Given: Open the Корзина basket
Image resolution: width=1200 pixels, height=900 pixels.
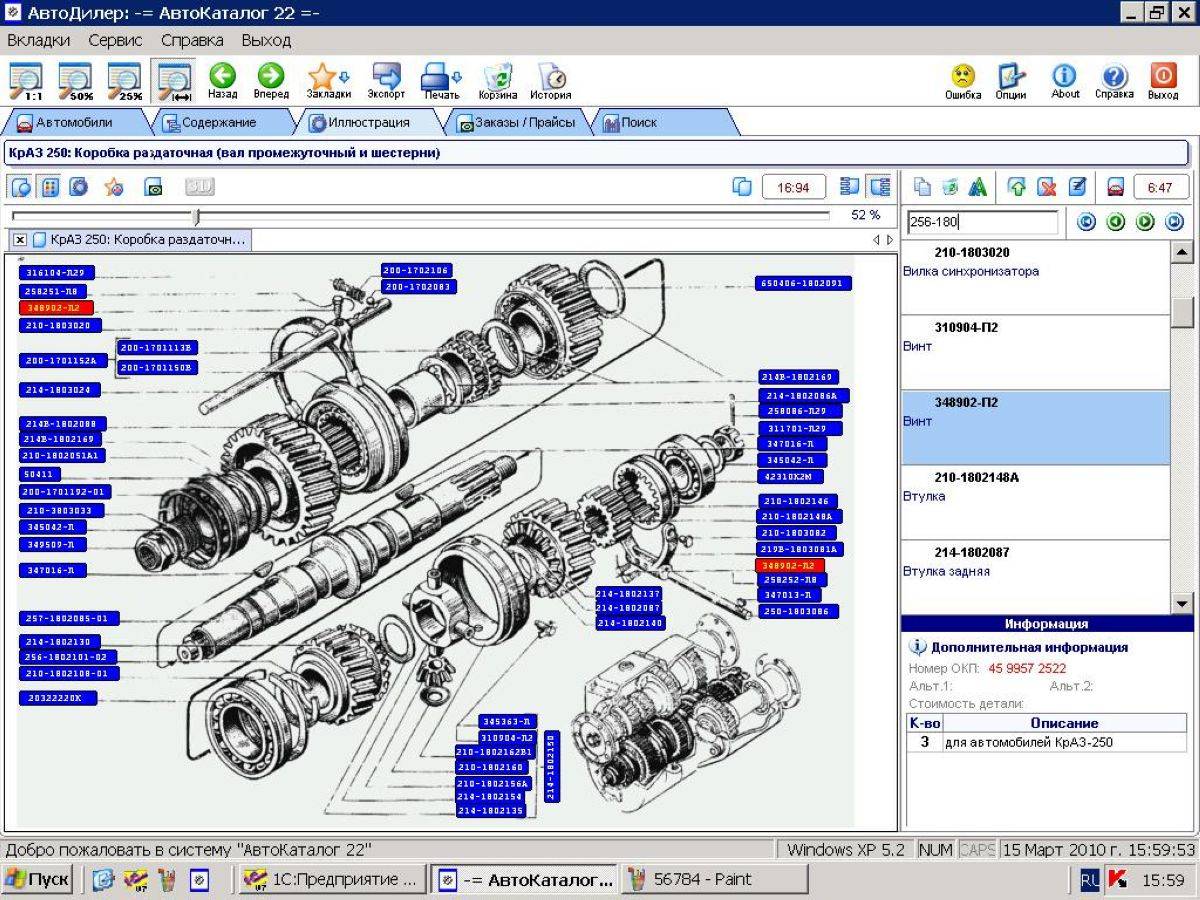Looking at the screenshot, I should point(498,81).
